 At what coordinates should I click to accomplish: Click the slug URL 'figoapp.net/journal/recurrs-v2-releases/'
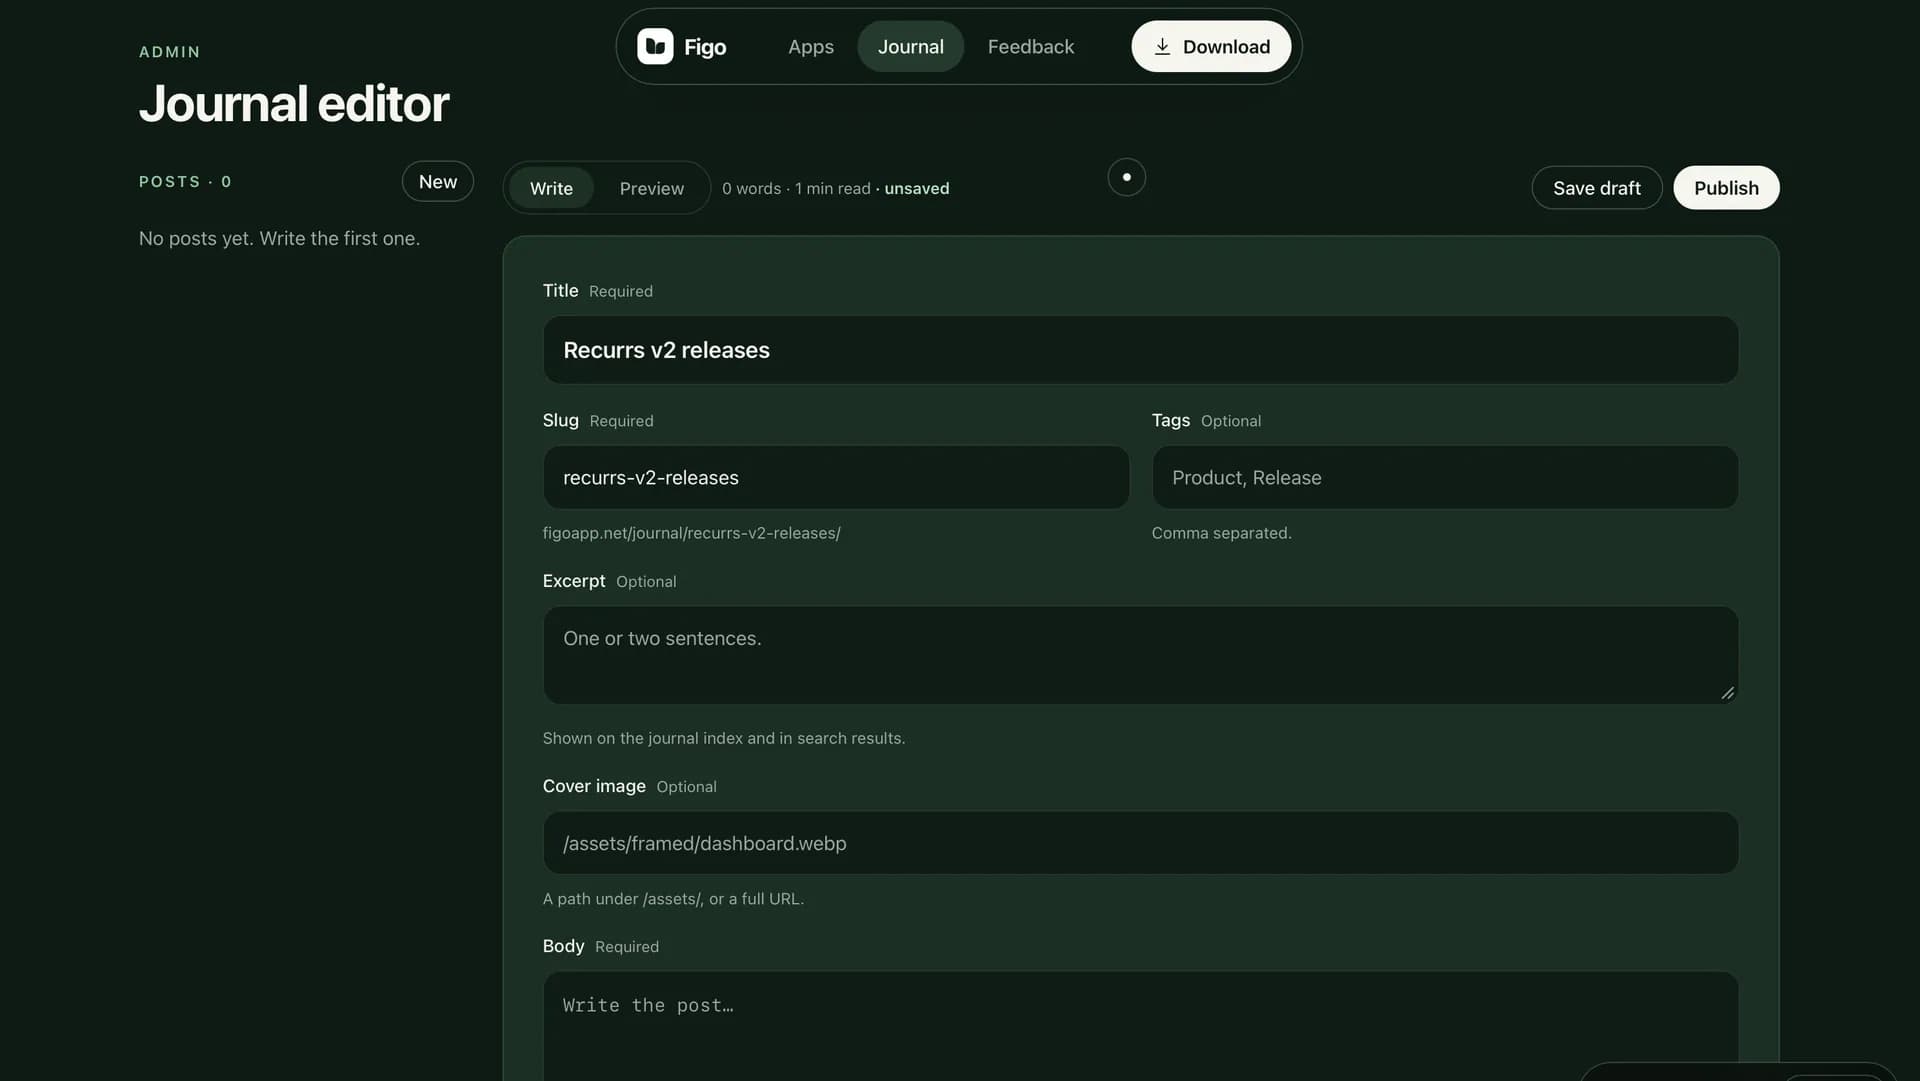691,533
